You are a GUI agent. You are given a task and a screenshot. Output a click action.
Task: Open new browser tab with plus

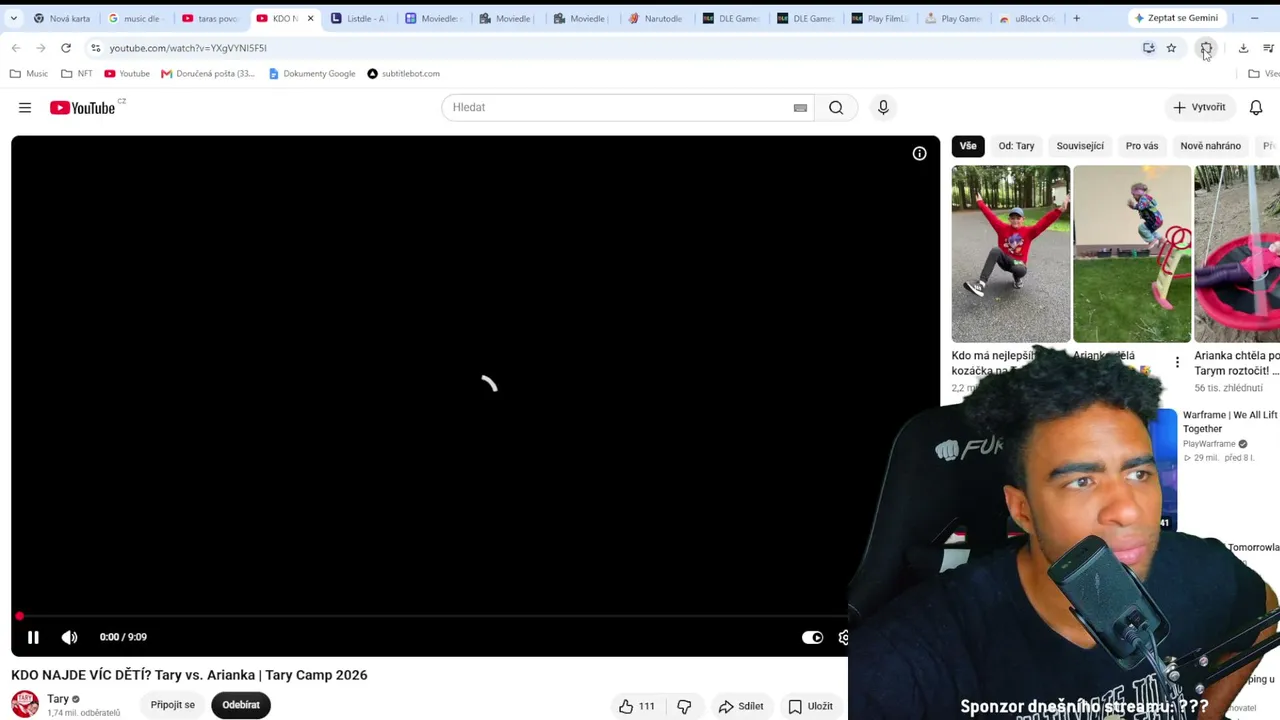(1076, 18)
